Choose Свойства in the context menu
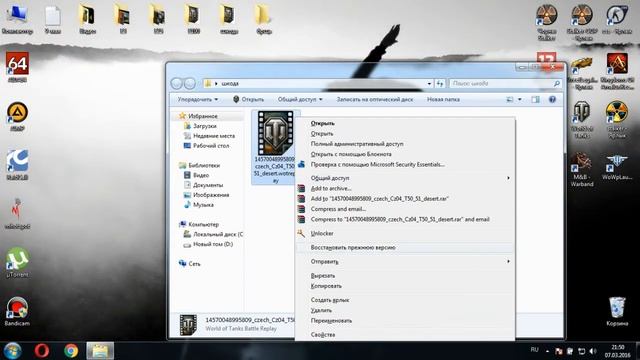640x360 pixels. point(404,334)
